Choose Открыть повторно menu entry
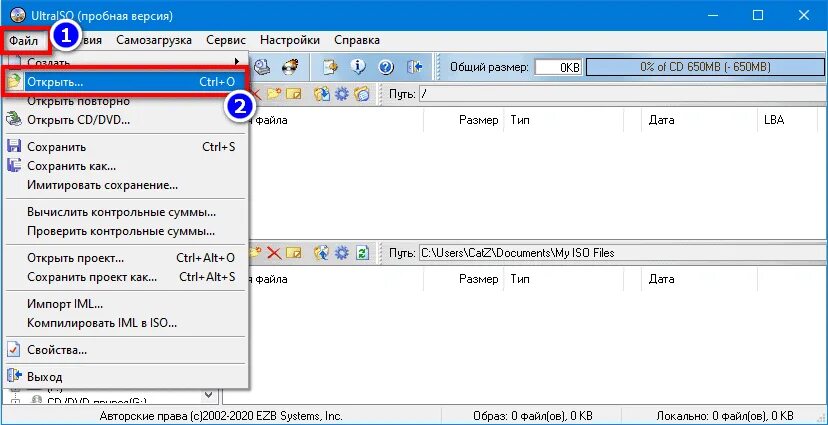Image resolution: width=828 pixels, height=425 pixels. point(127,101)
